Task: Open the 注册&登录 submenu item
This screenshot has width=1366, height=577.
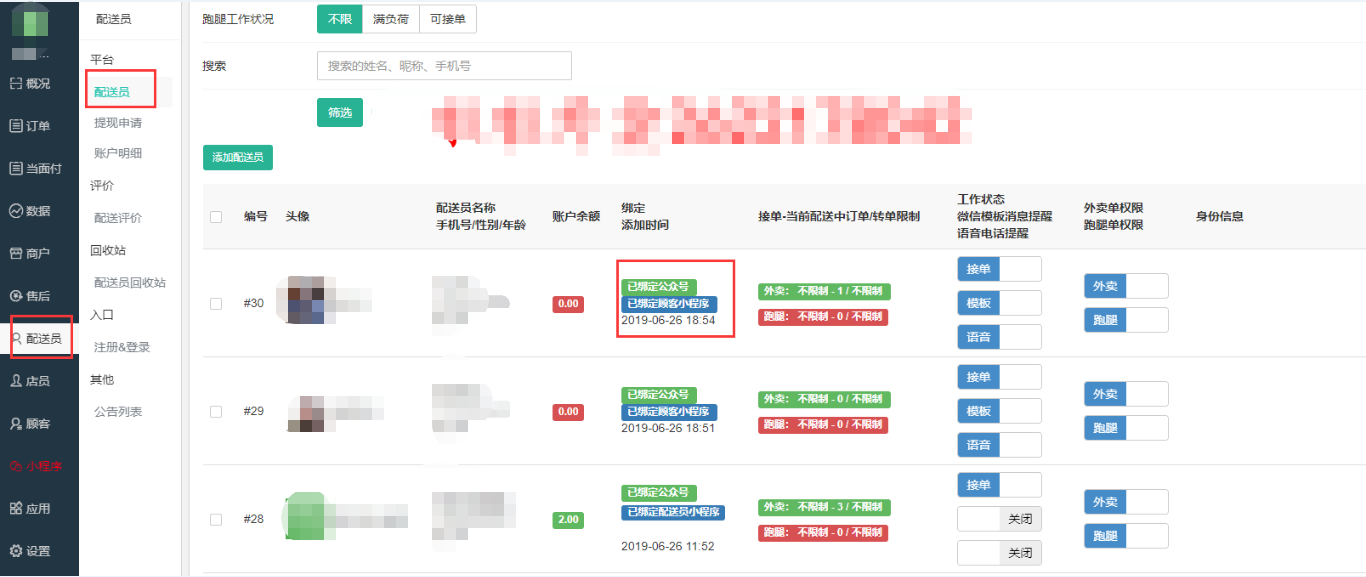Action: pos(122,347)
